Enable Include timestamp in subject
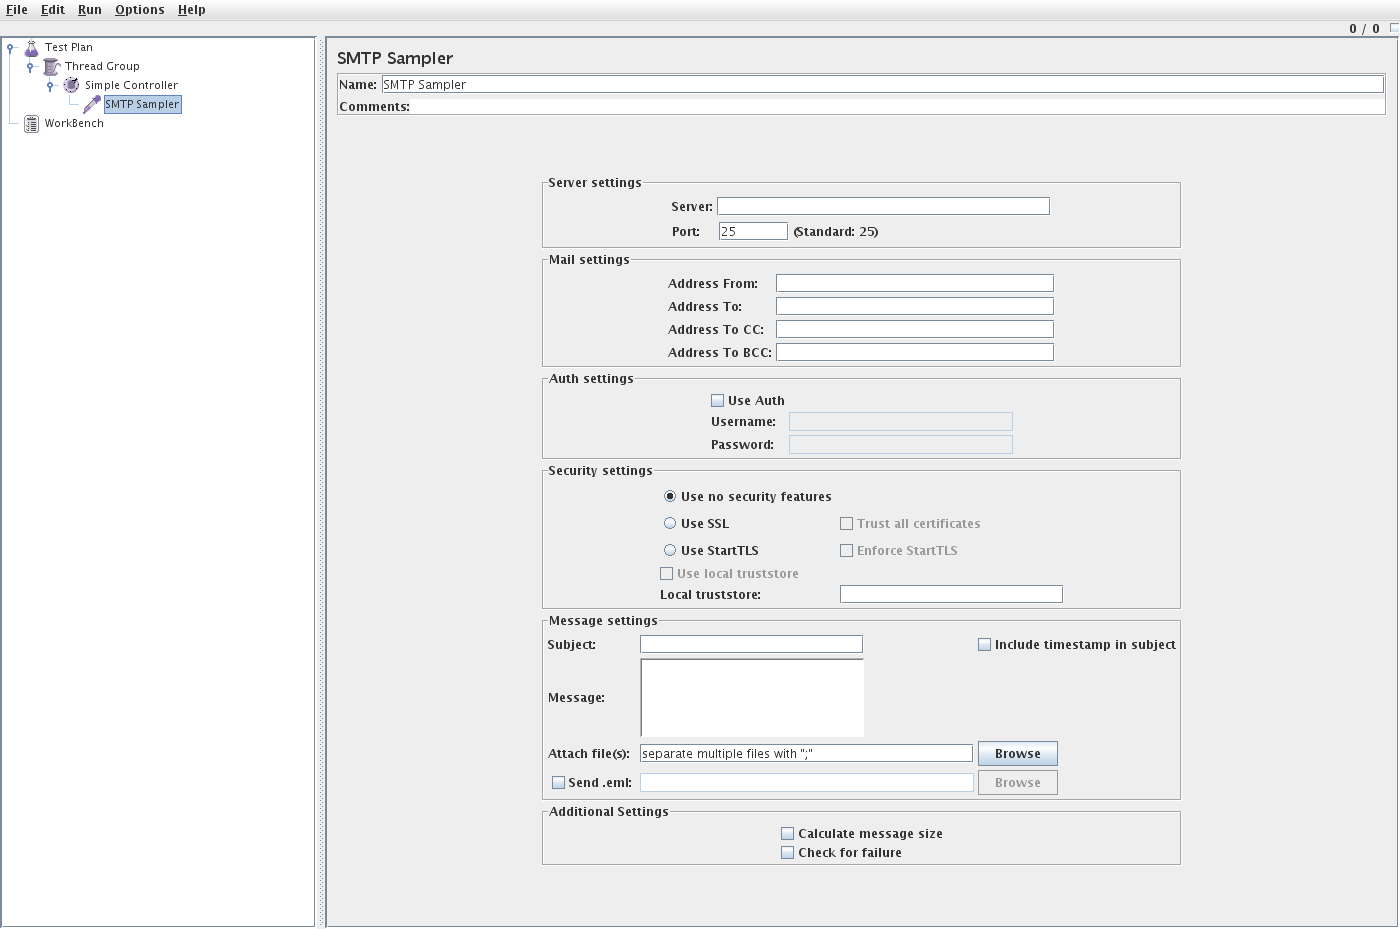1400x929 pixels. [984, 644]
